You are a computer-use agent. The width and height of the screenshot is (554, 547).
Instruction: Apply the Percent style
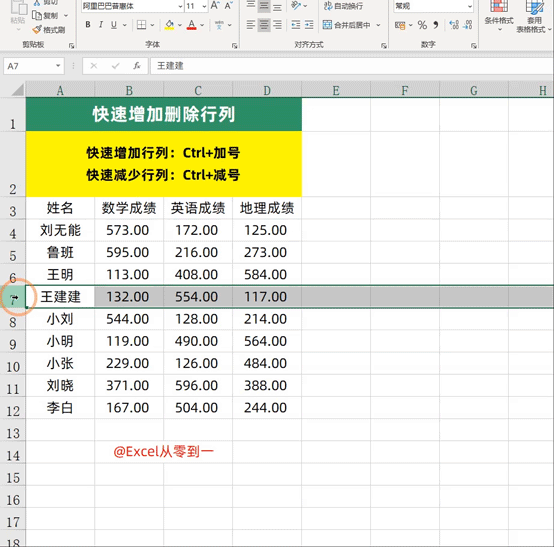pyautogui.click(x=422, y=25)
